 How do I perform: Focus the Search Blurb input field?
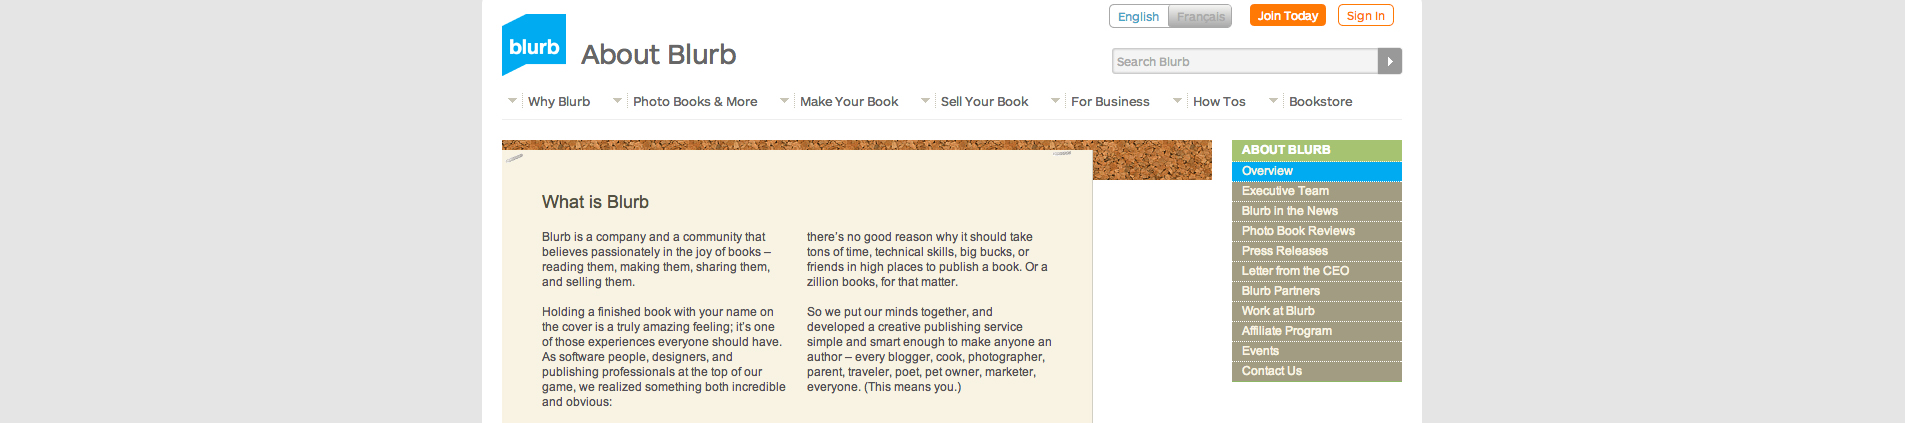pyautogui.click(x=1246, y=61)
